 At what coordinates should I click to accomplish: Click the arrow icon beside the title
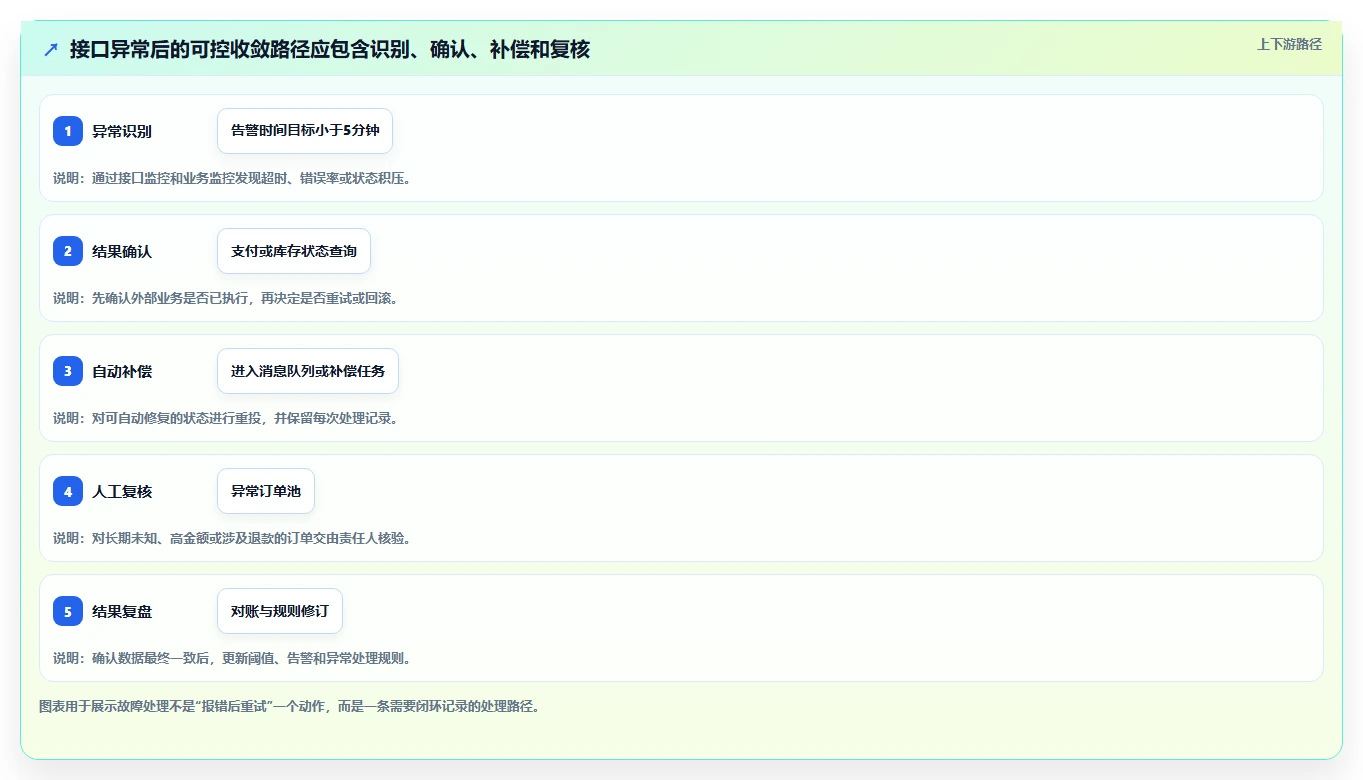[x=51, y=49]
